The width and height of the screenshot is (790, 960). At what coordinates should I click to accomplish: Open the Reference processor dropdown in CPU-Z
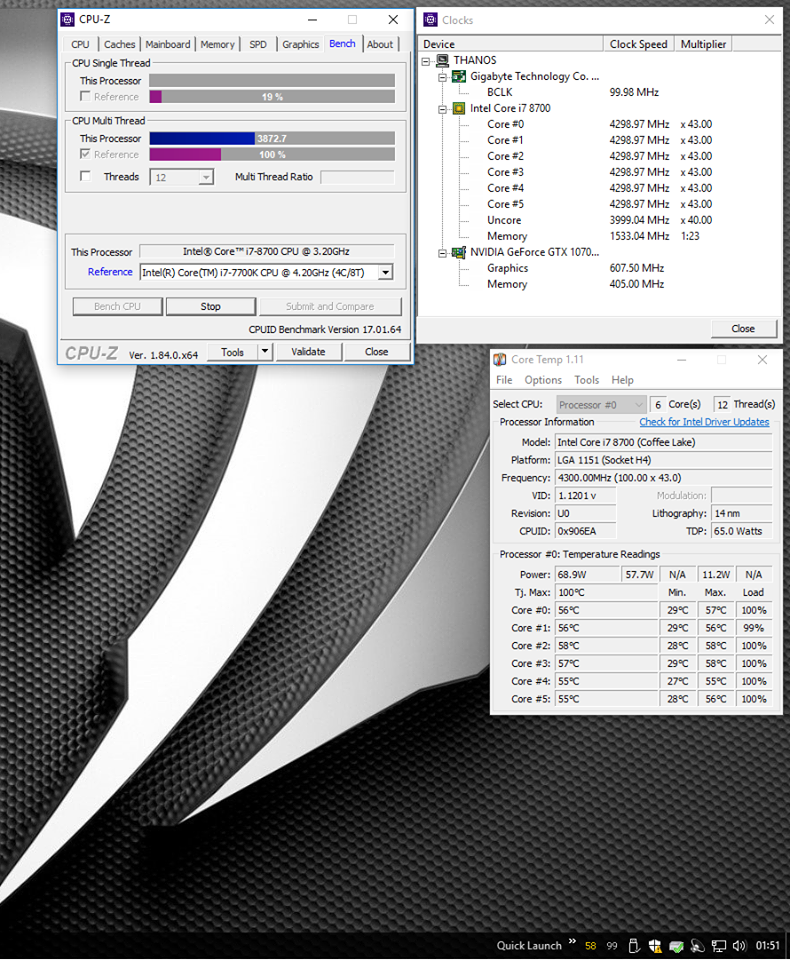click(385, 272)
